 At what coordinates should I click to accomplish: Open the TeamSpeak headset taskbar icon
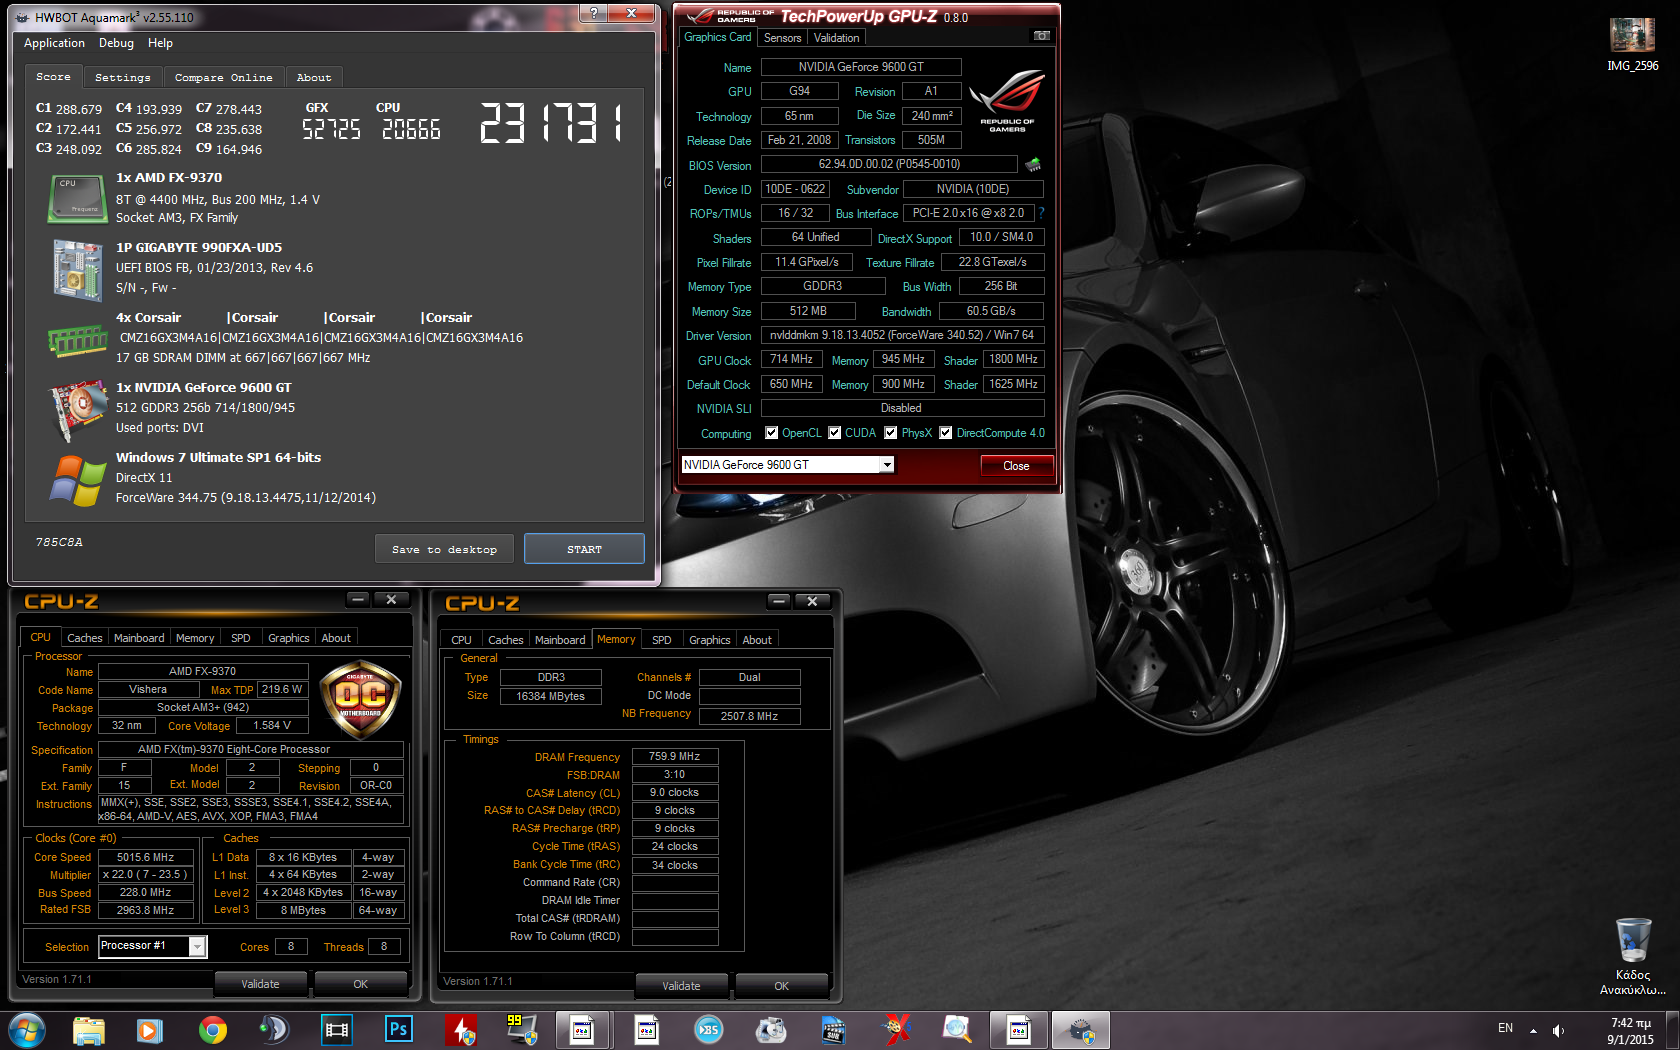coord(274,1030)
